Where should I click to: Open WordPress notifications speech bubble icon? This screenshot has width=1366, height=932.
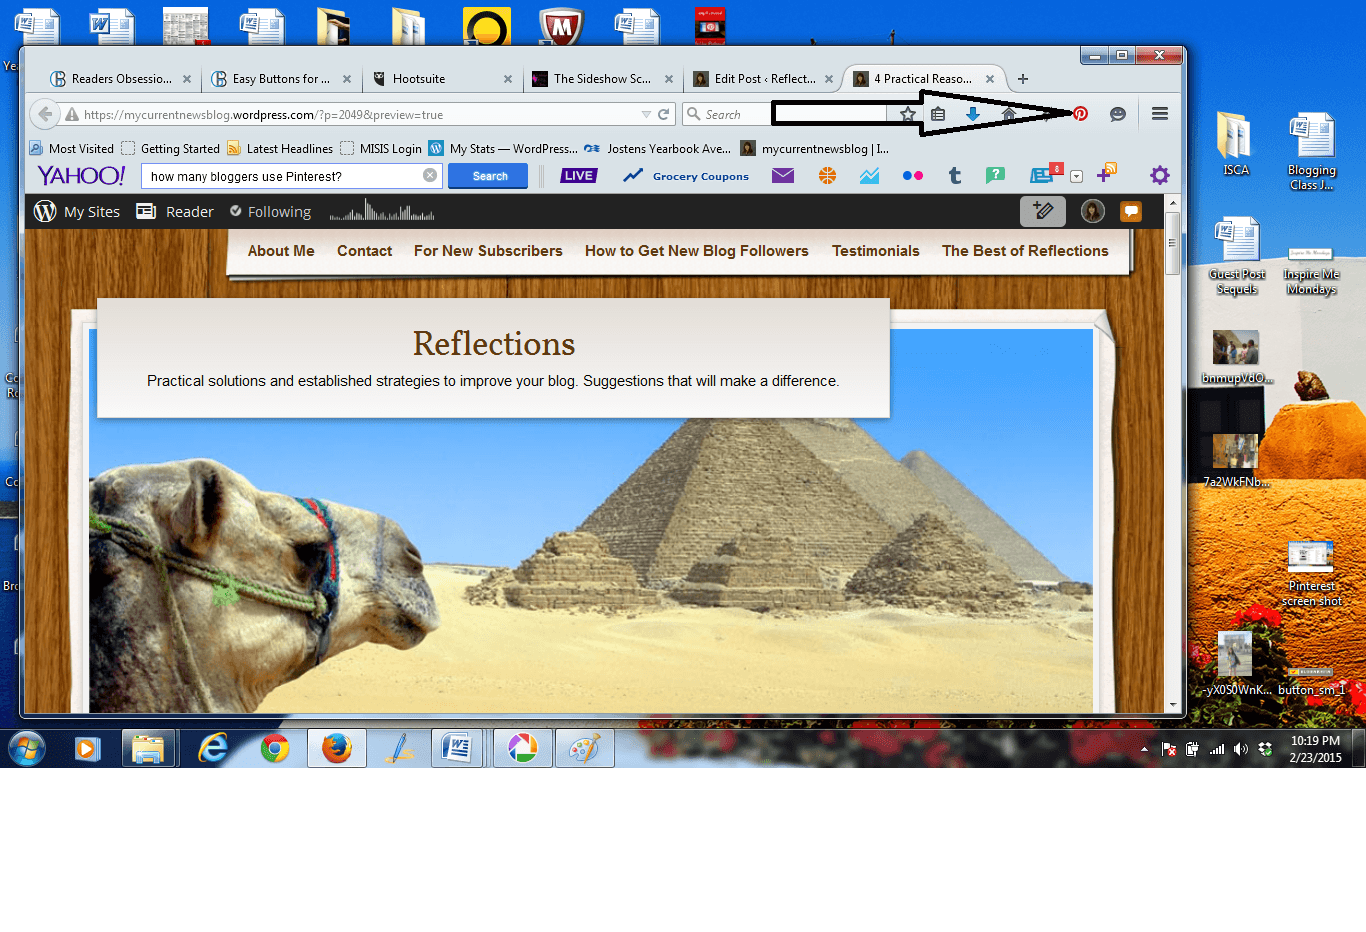tap(1130, 211)
